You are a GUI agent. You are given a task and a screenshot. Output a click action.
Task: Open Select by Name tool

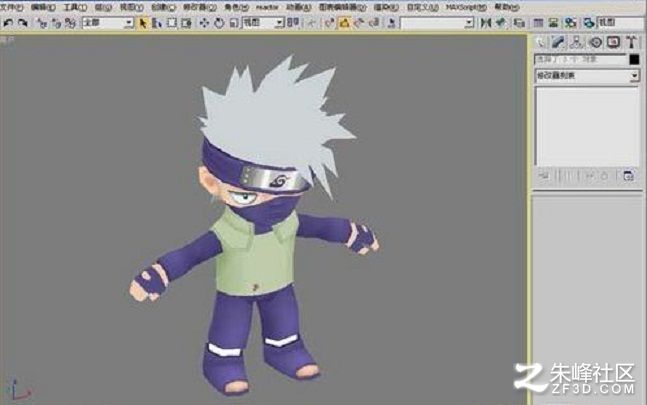(x=157, y=23)
